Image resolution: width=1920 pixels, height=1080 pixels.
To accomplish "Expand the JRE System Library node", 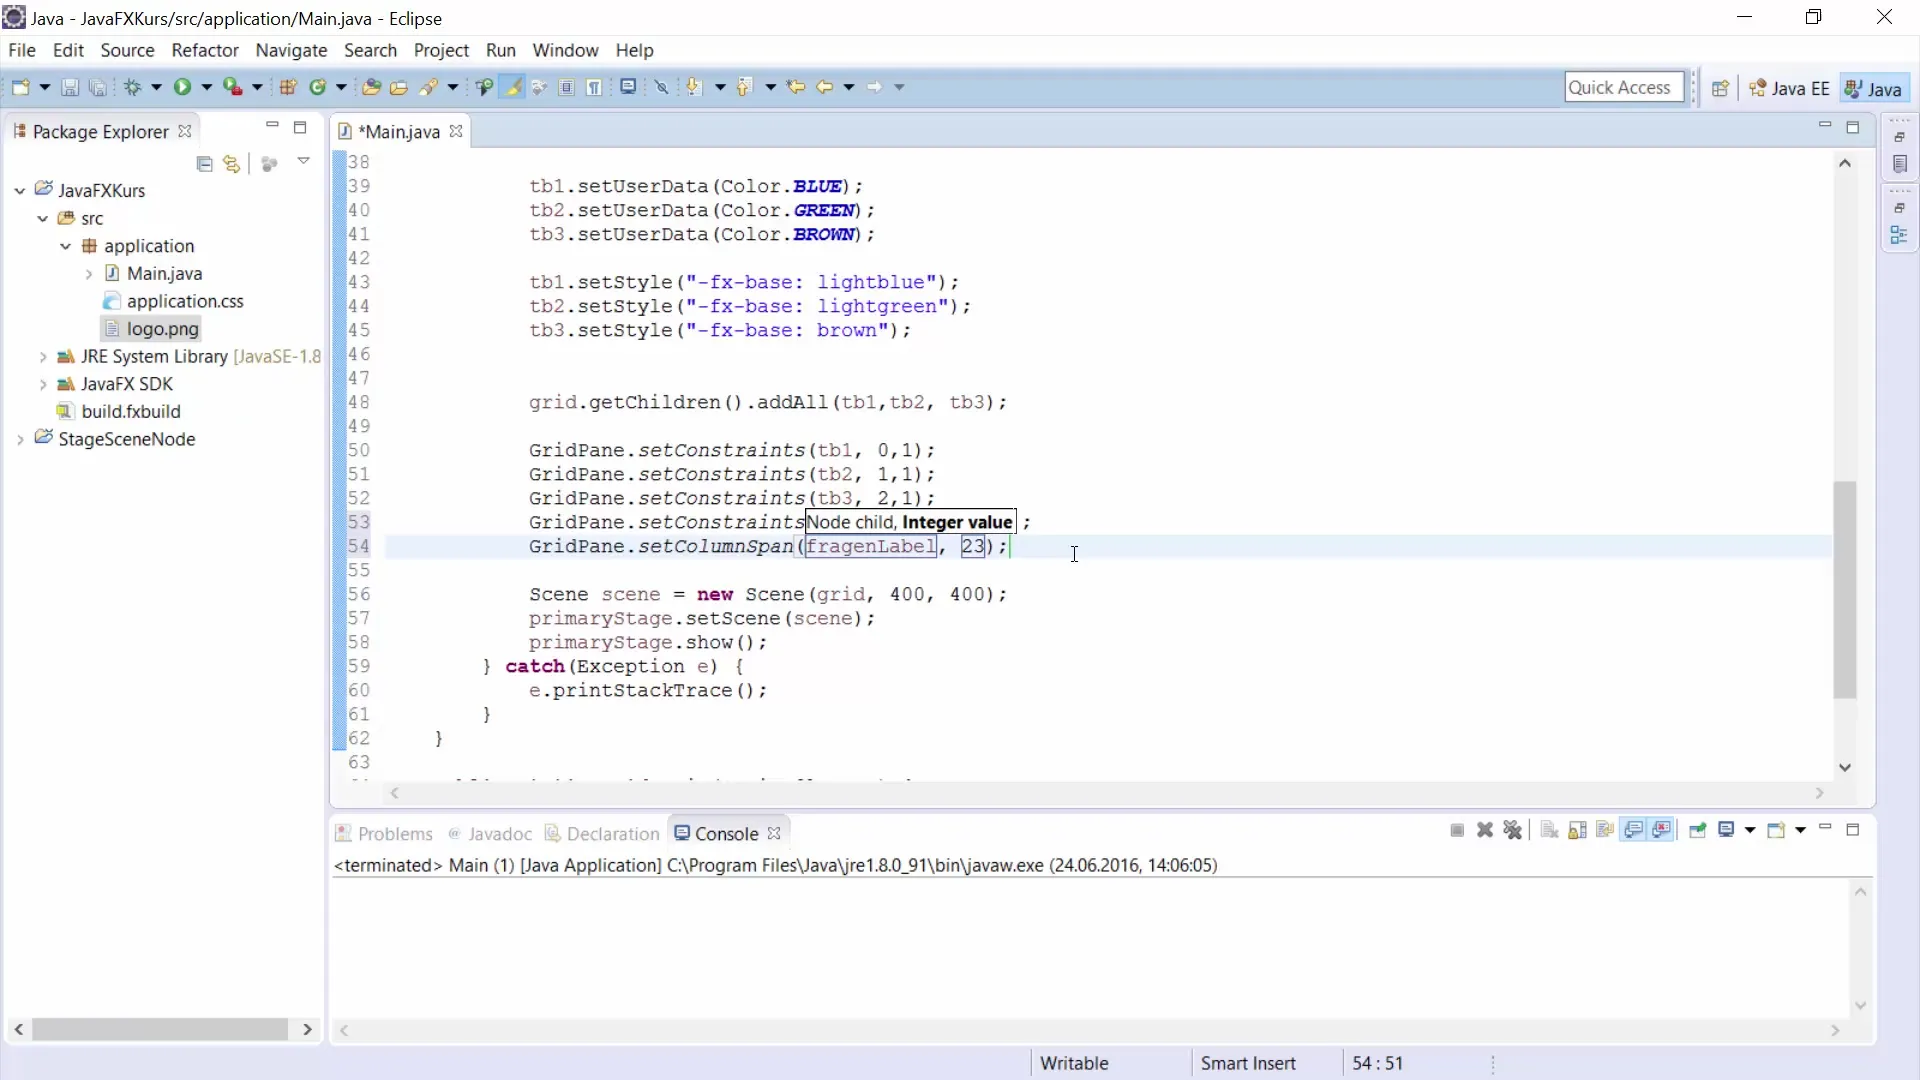I will 43,356.
